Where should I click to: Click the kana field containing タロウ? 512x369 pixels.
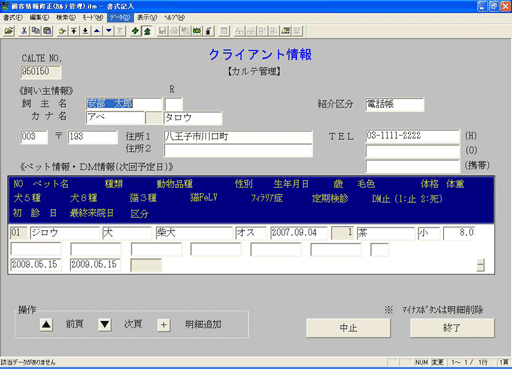(x=193, y=118)
